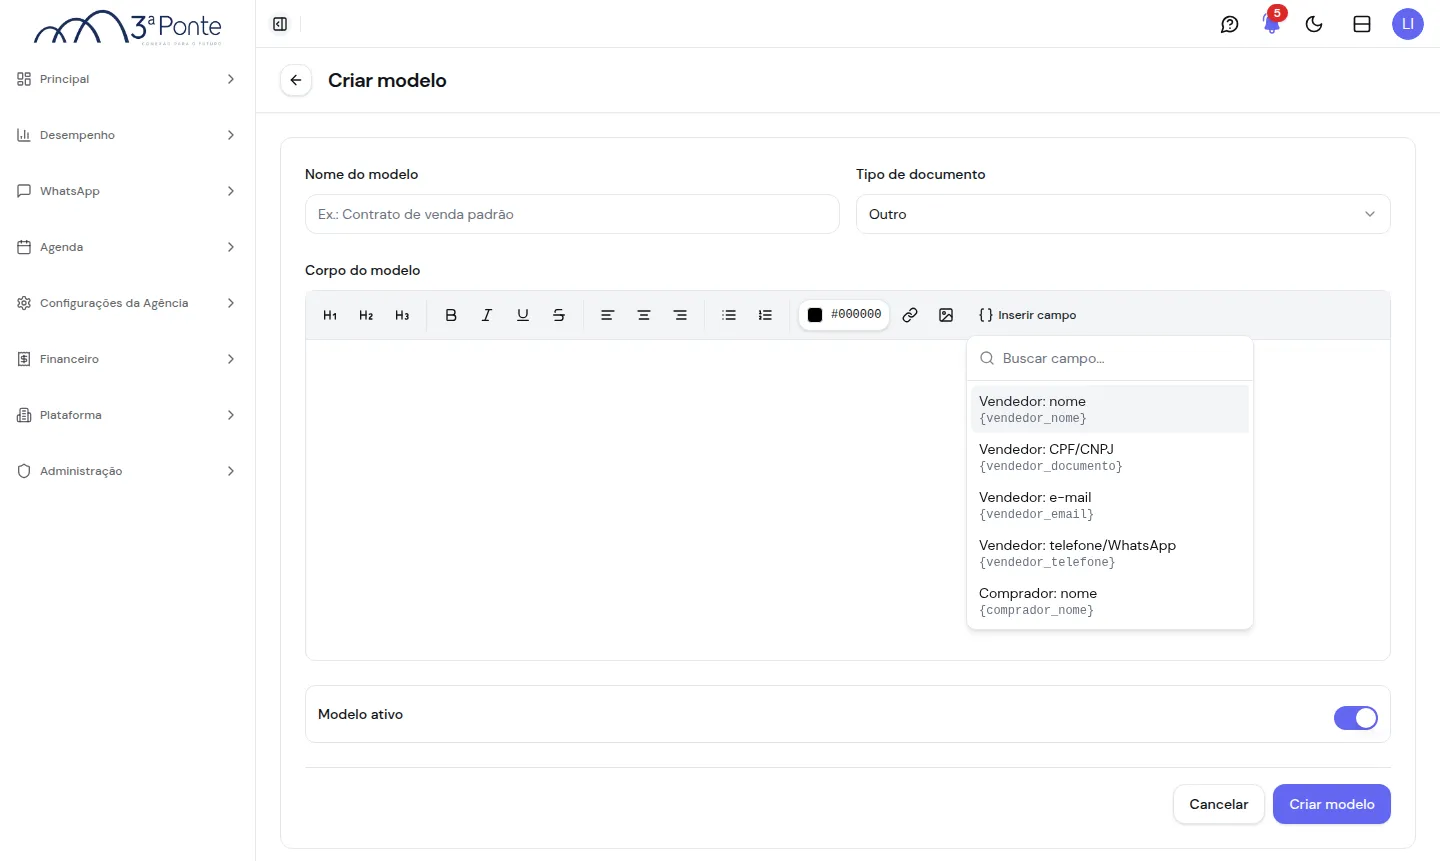Open the Tipo de documento dropdown
Image resolution: width=1440 pixels, height=861 pixels.
pos(1123,214)
